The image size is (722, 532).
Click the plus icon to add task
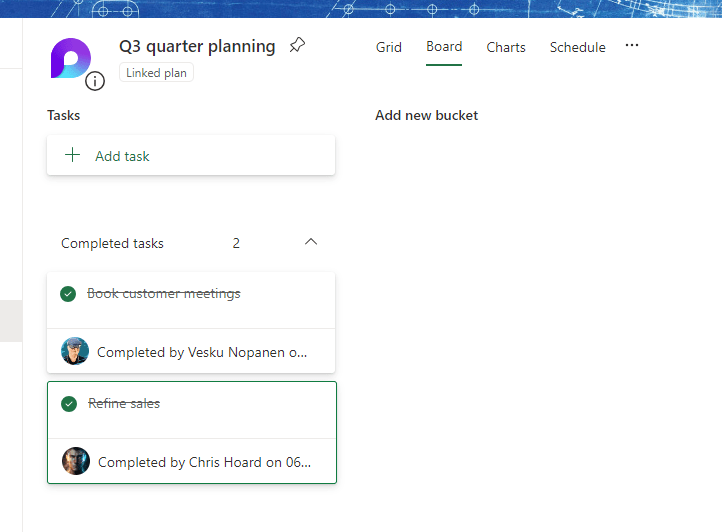tap(72, 156)
